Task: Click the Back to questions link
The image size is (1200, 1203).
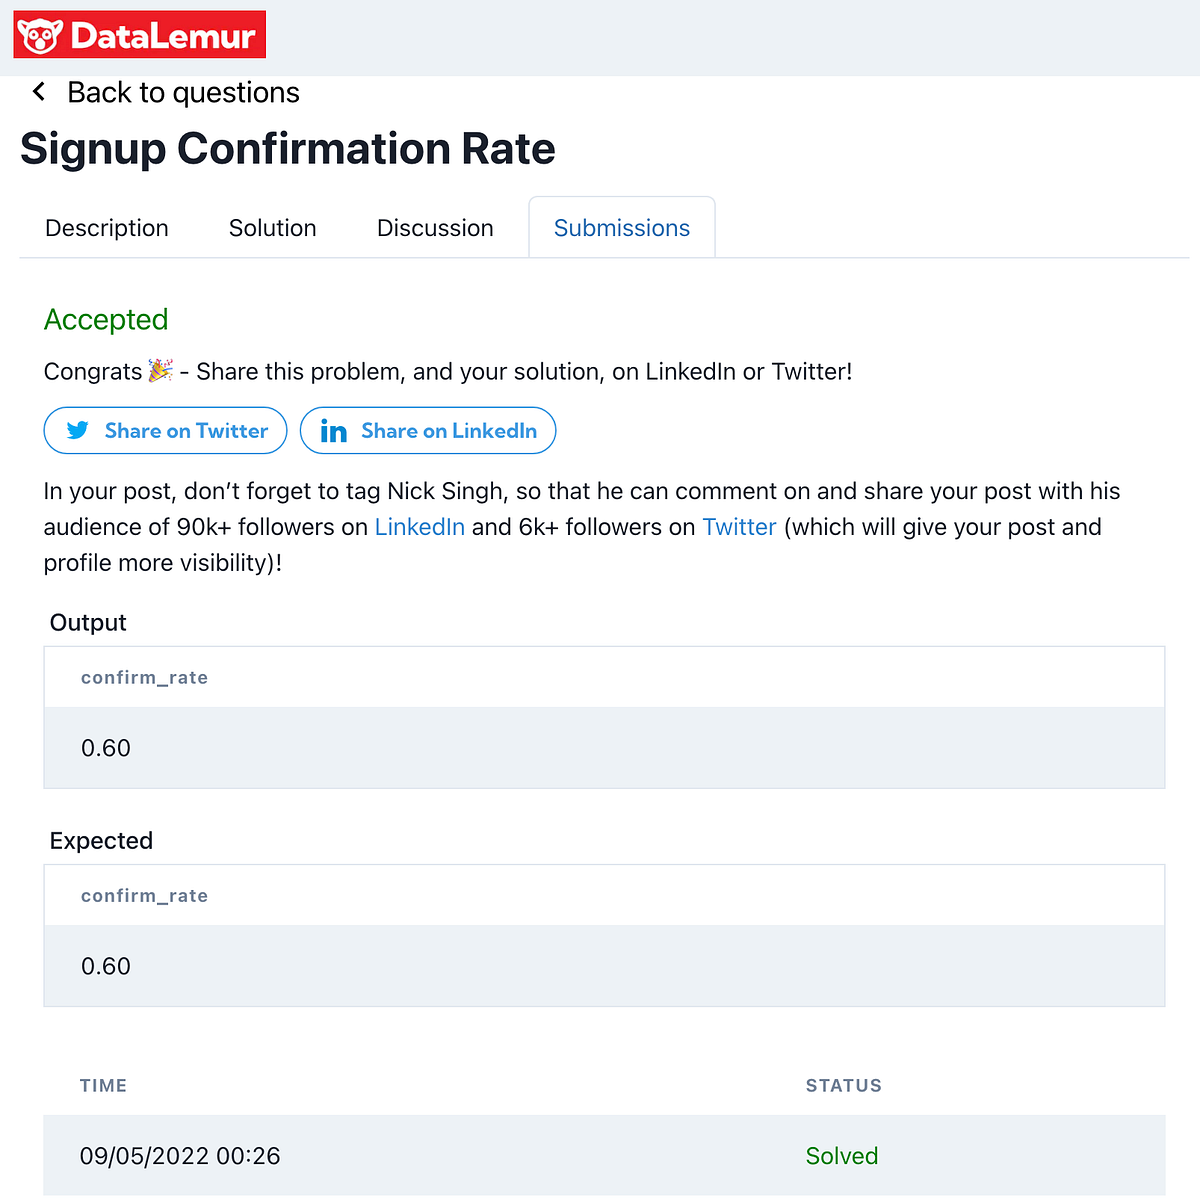Action: tap(183, 91)
